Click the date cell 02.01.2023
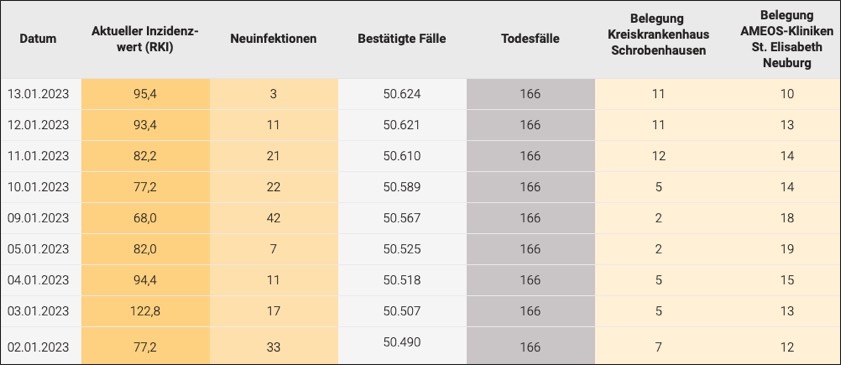The height and width of the screenshot is (365, 841). point(38,347)
